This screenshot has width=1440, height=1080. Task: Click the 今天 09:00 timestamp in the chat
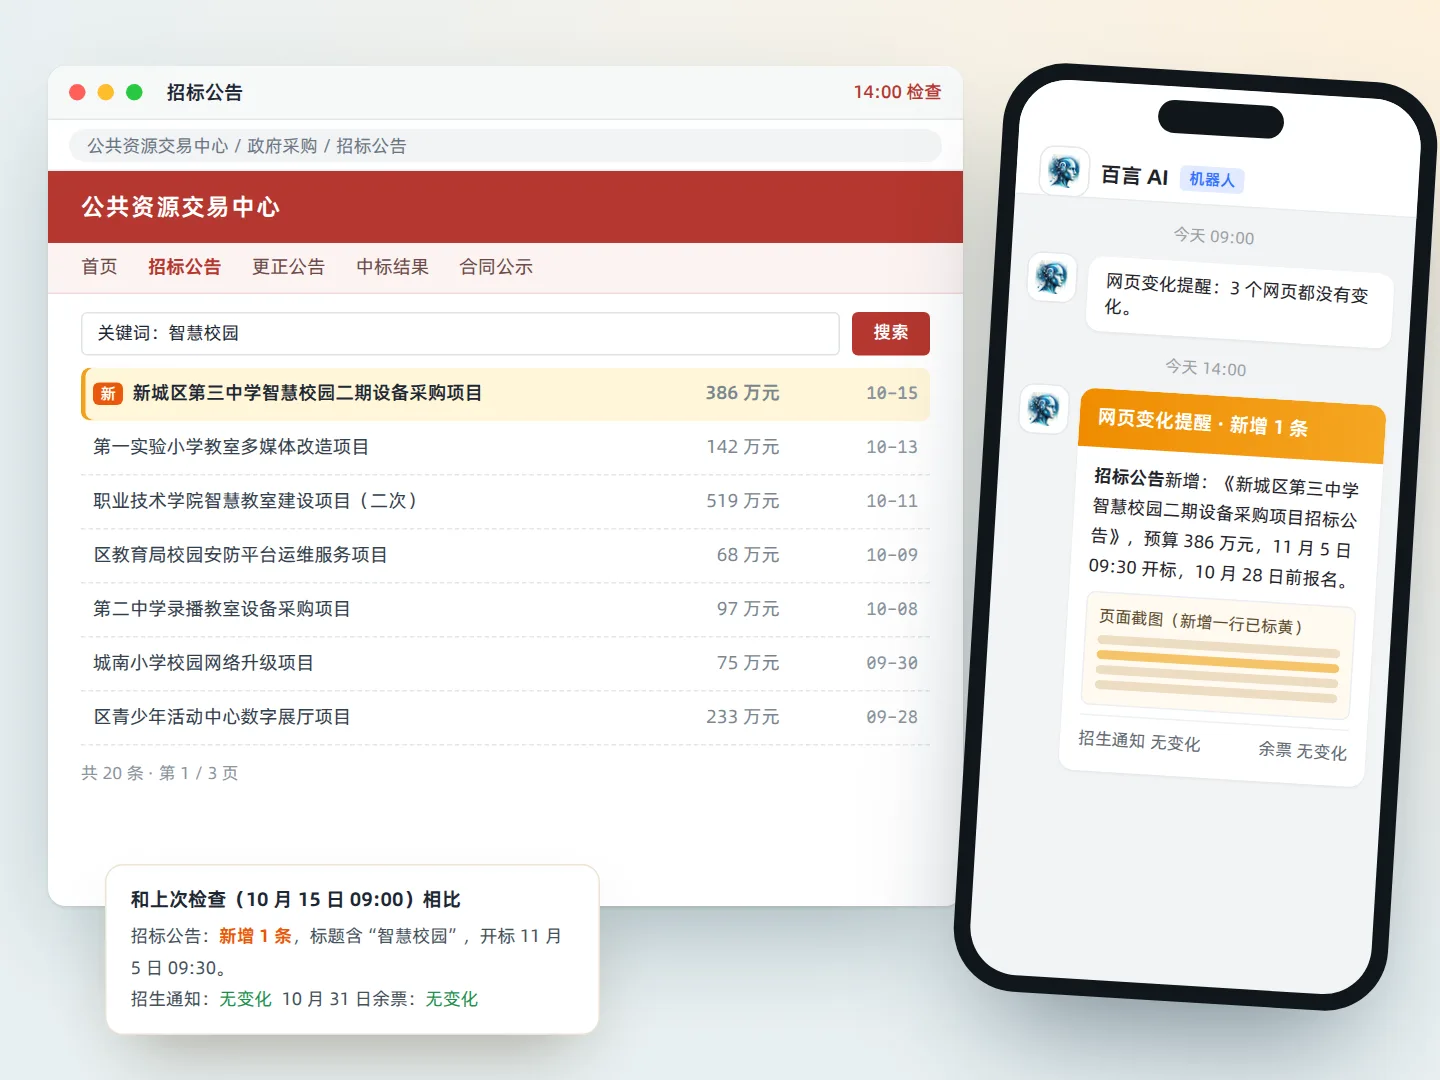coord(1214,236)
